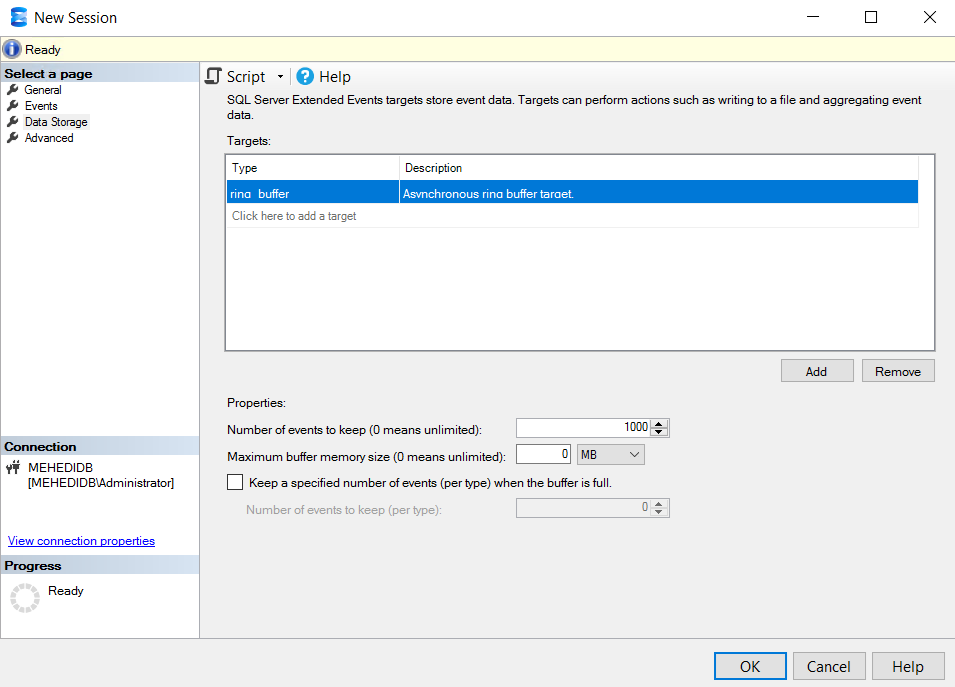
Task: Click OK to confirm the session
Action: coord(750,666)
